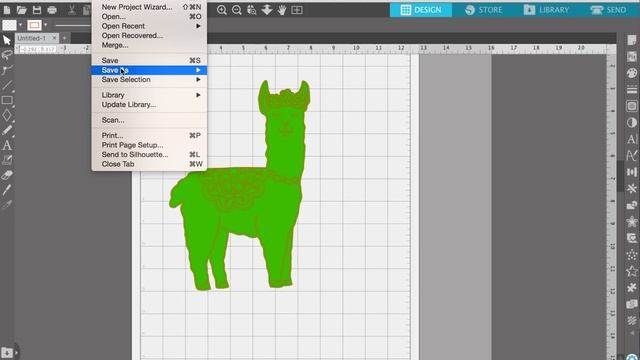
Task: Open the Align panel icon
Action: click(631, 172)
